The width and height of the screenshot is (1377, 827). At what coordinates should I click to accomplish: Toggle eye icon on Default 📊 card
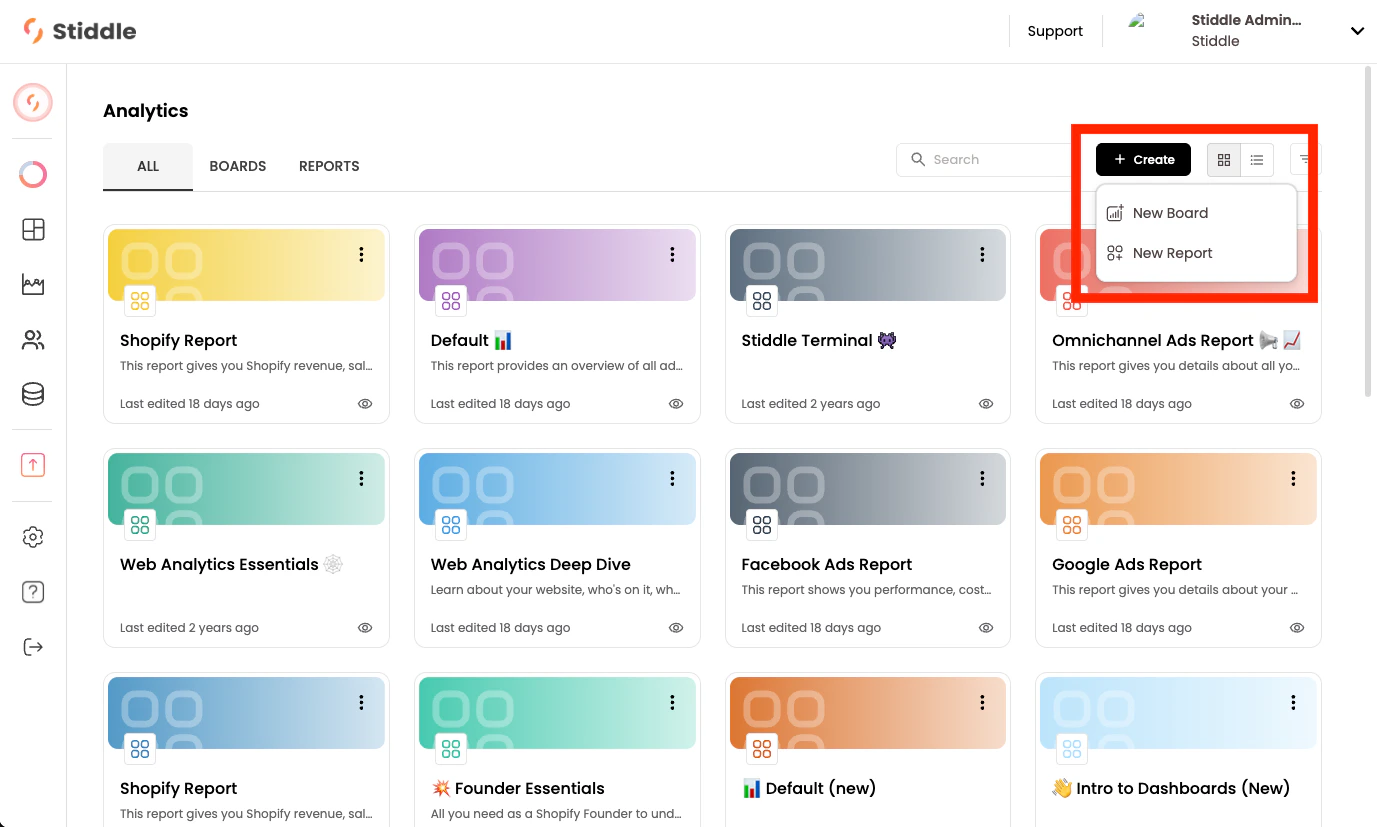676,404
